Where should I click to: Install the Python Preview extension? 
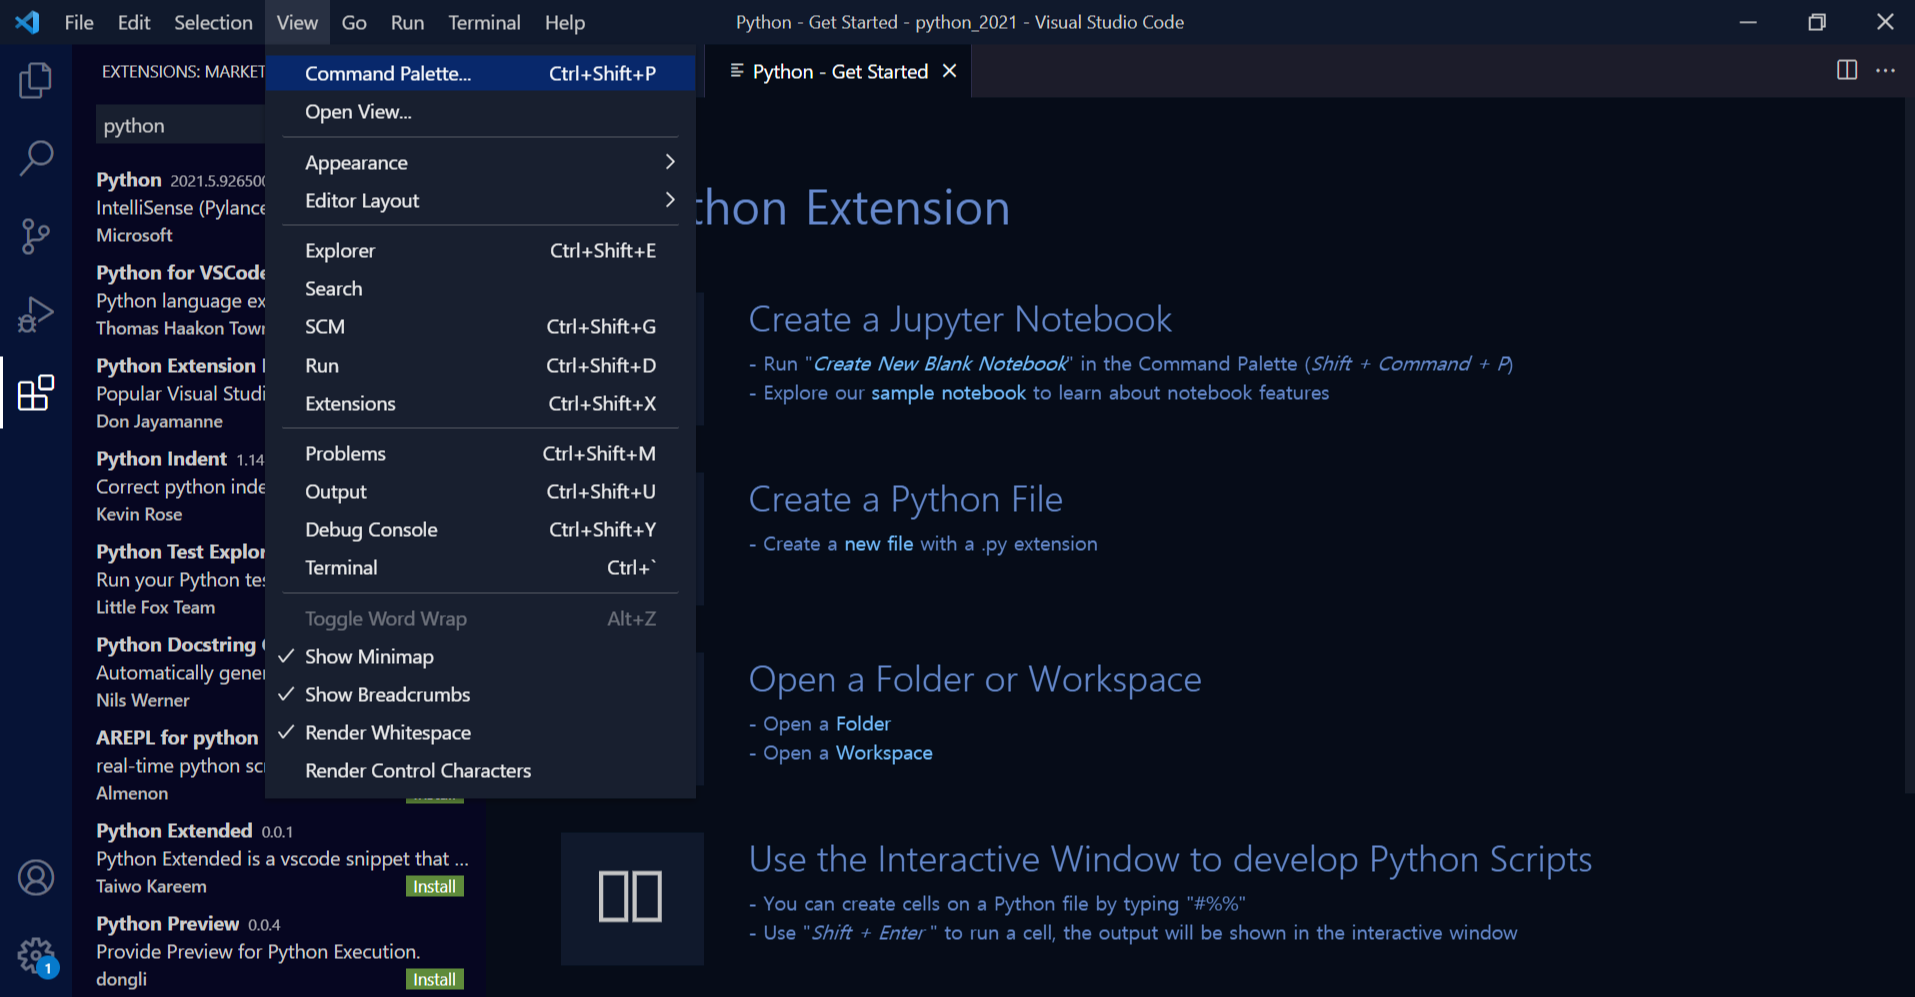coord(435,980)
